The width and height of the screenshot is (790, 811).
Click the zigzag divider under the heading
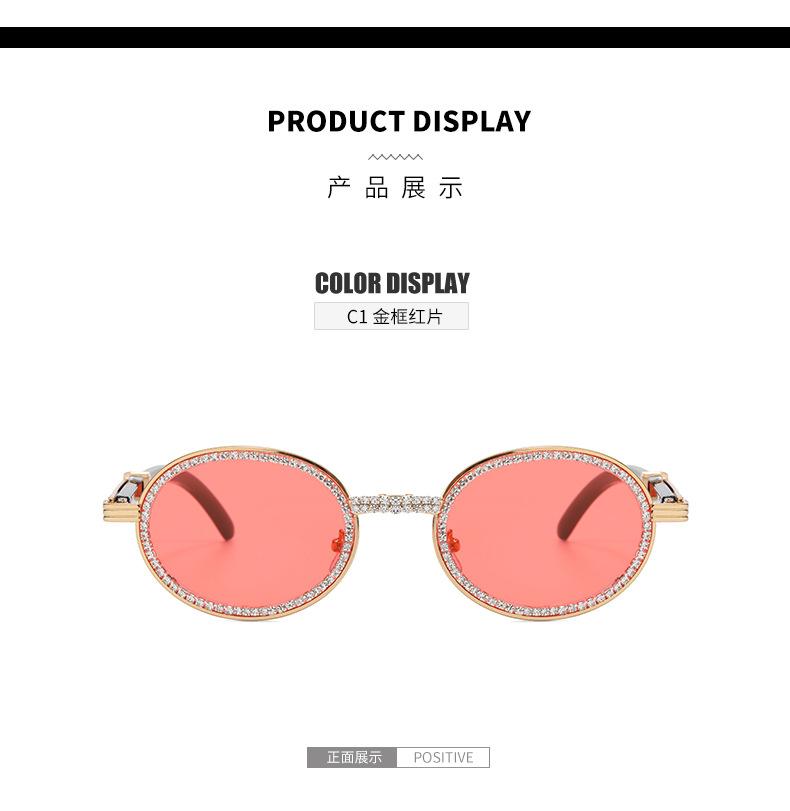pyautogui.click(x=395, y=157)
